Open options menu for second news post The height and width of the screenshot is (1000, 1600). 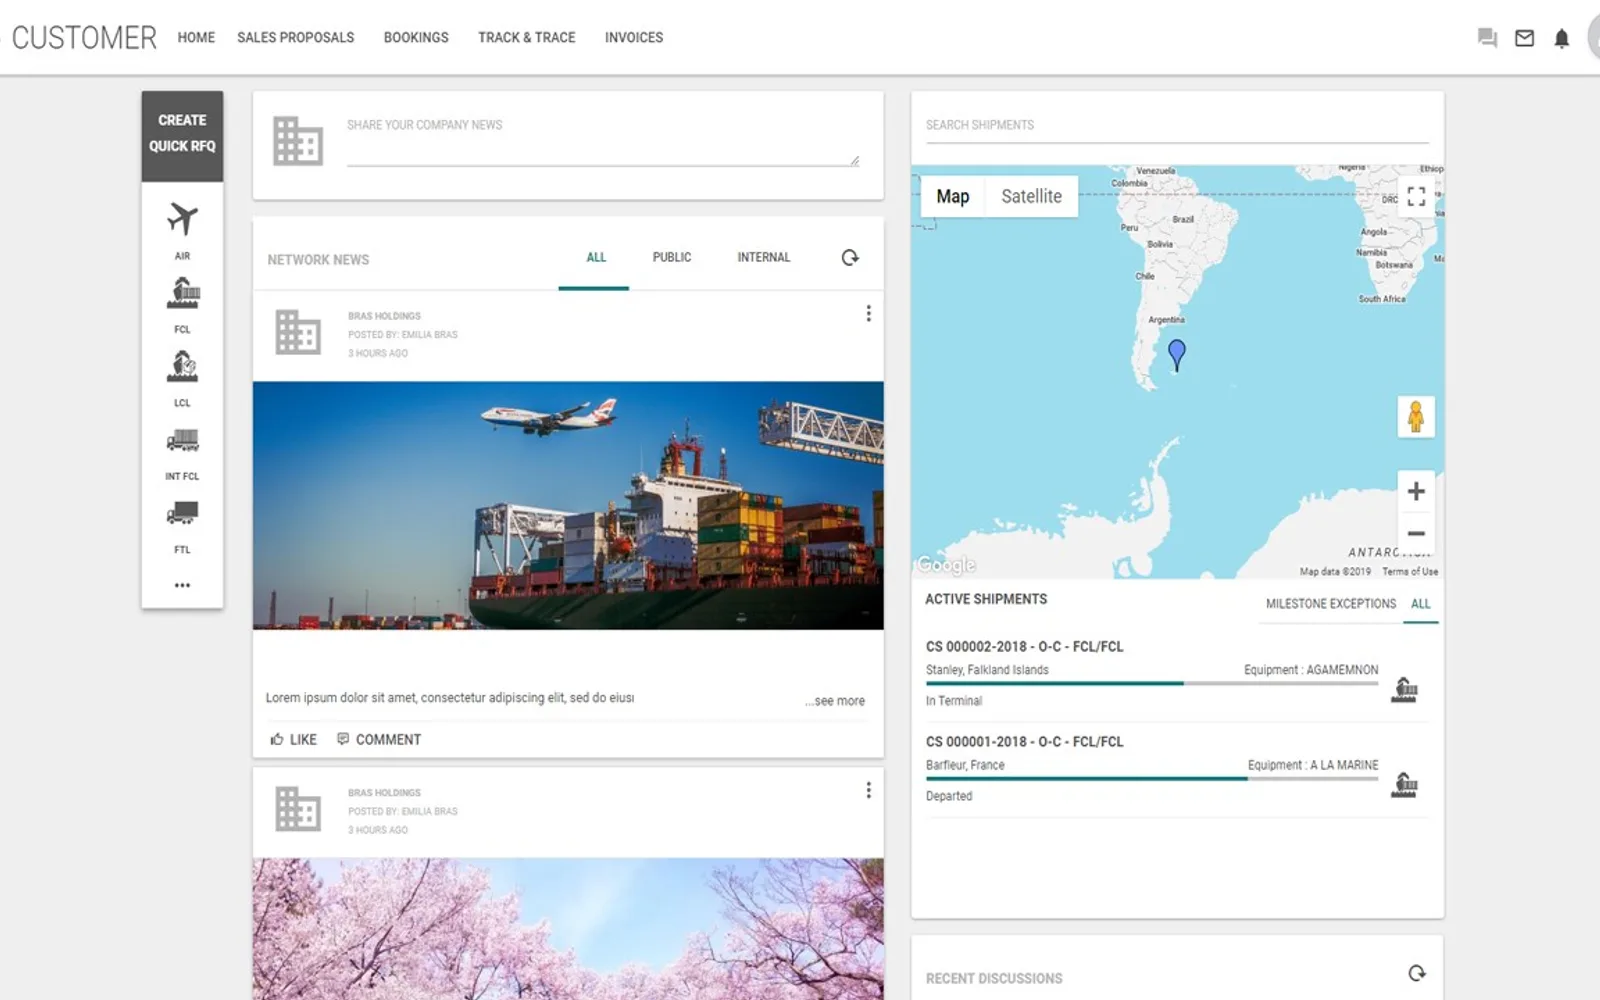[868, 790]
